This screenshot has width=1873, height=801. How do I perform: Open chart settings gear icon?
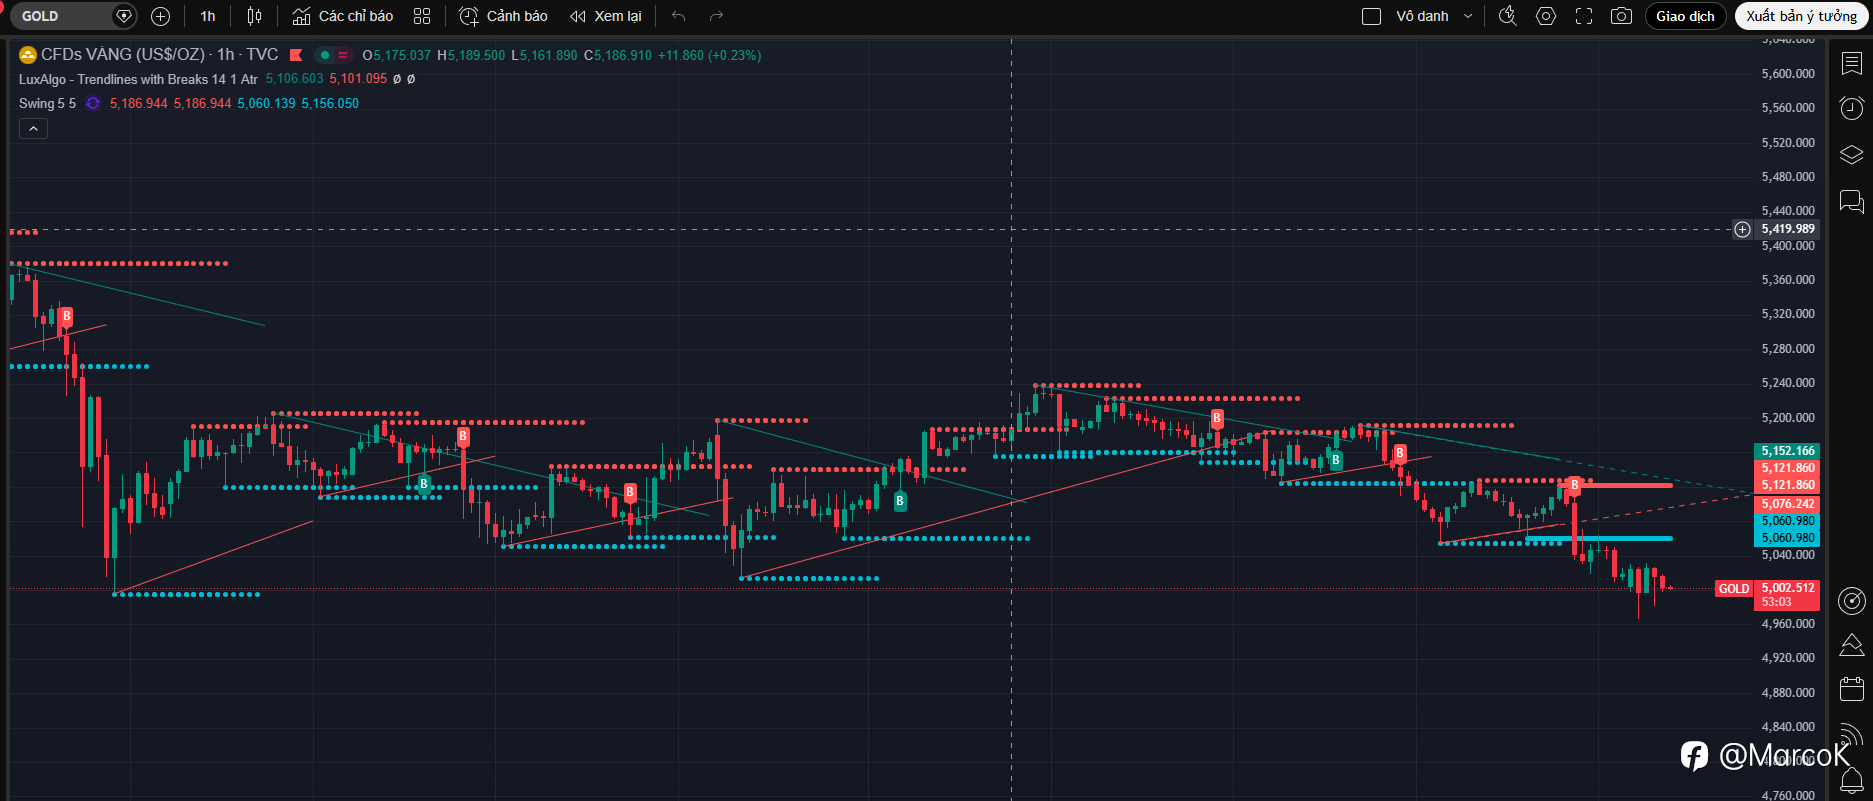pos(1546,16)
